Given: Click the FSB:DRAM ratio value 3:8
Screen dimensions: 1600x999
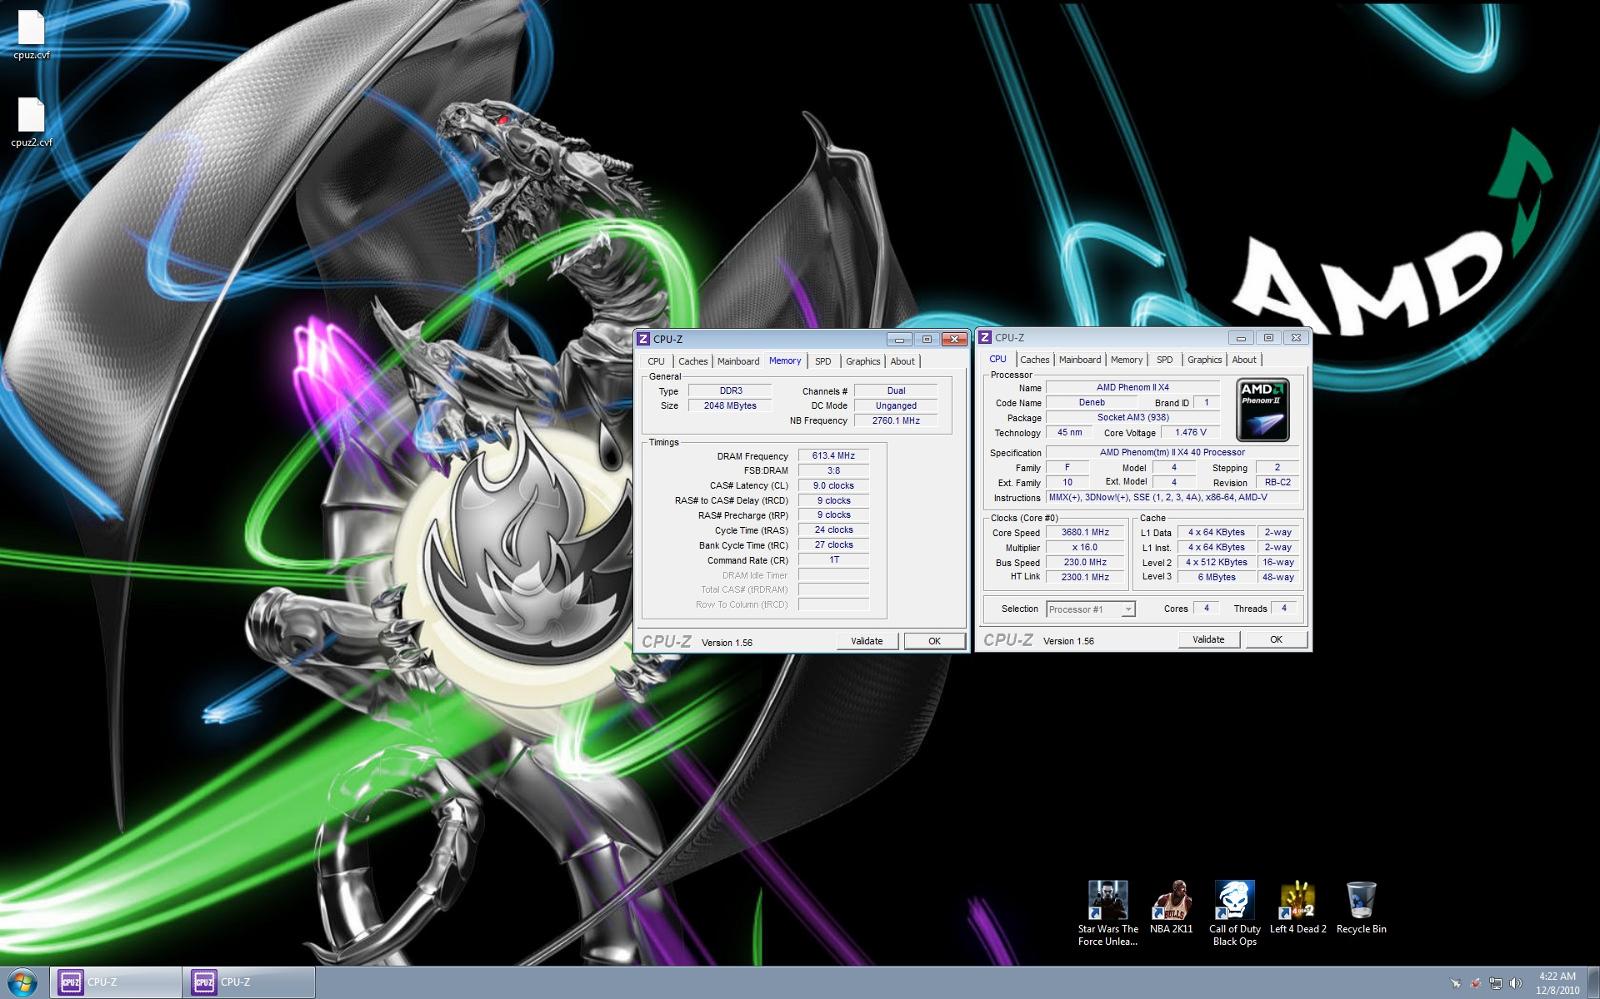Looking at the screenshot, I should tap(834, 471).
